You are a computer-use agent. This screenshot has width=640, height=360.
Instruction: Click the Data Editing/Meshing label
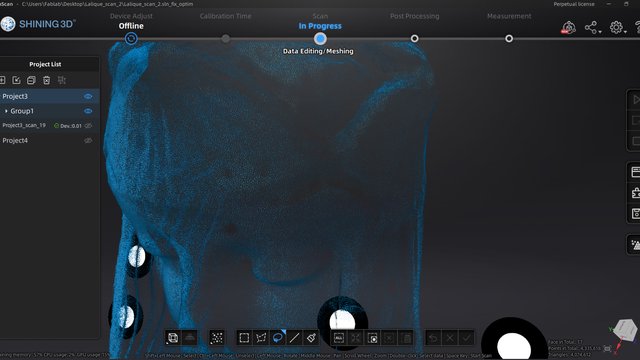[x=318, y=51]
